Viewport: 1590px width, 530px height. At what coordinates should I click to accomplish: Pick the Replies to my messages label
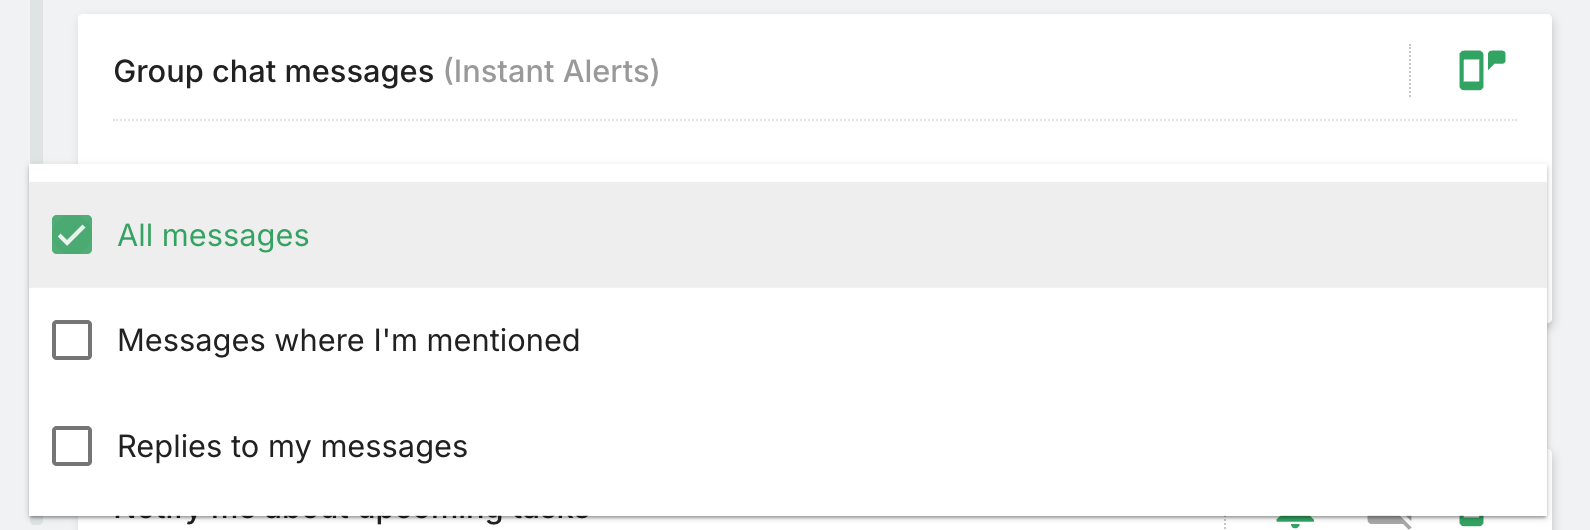click(x=292, y=447)
